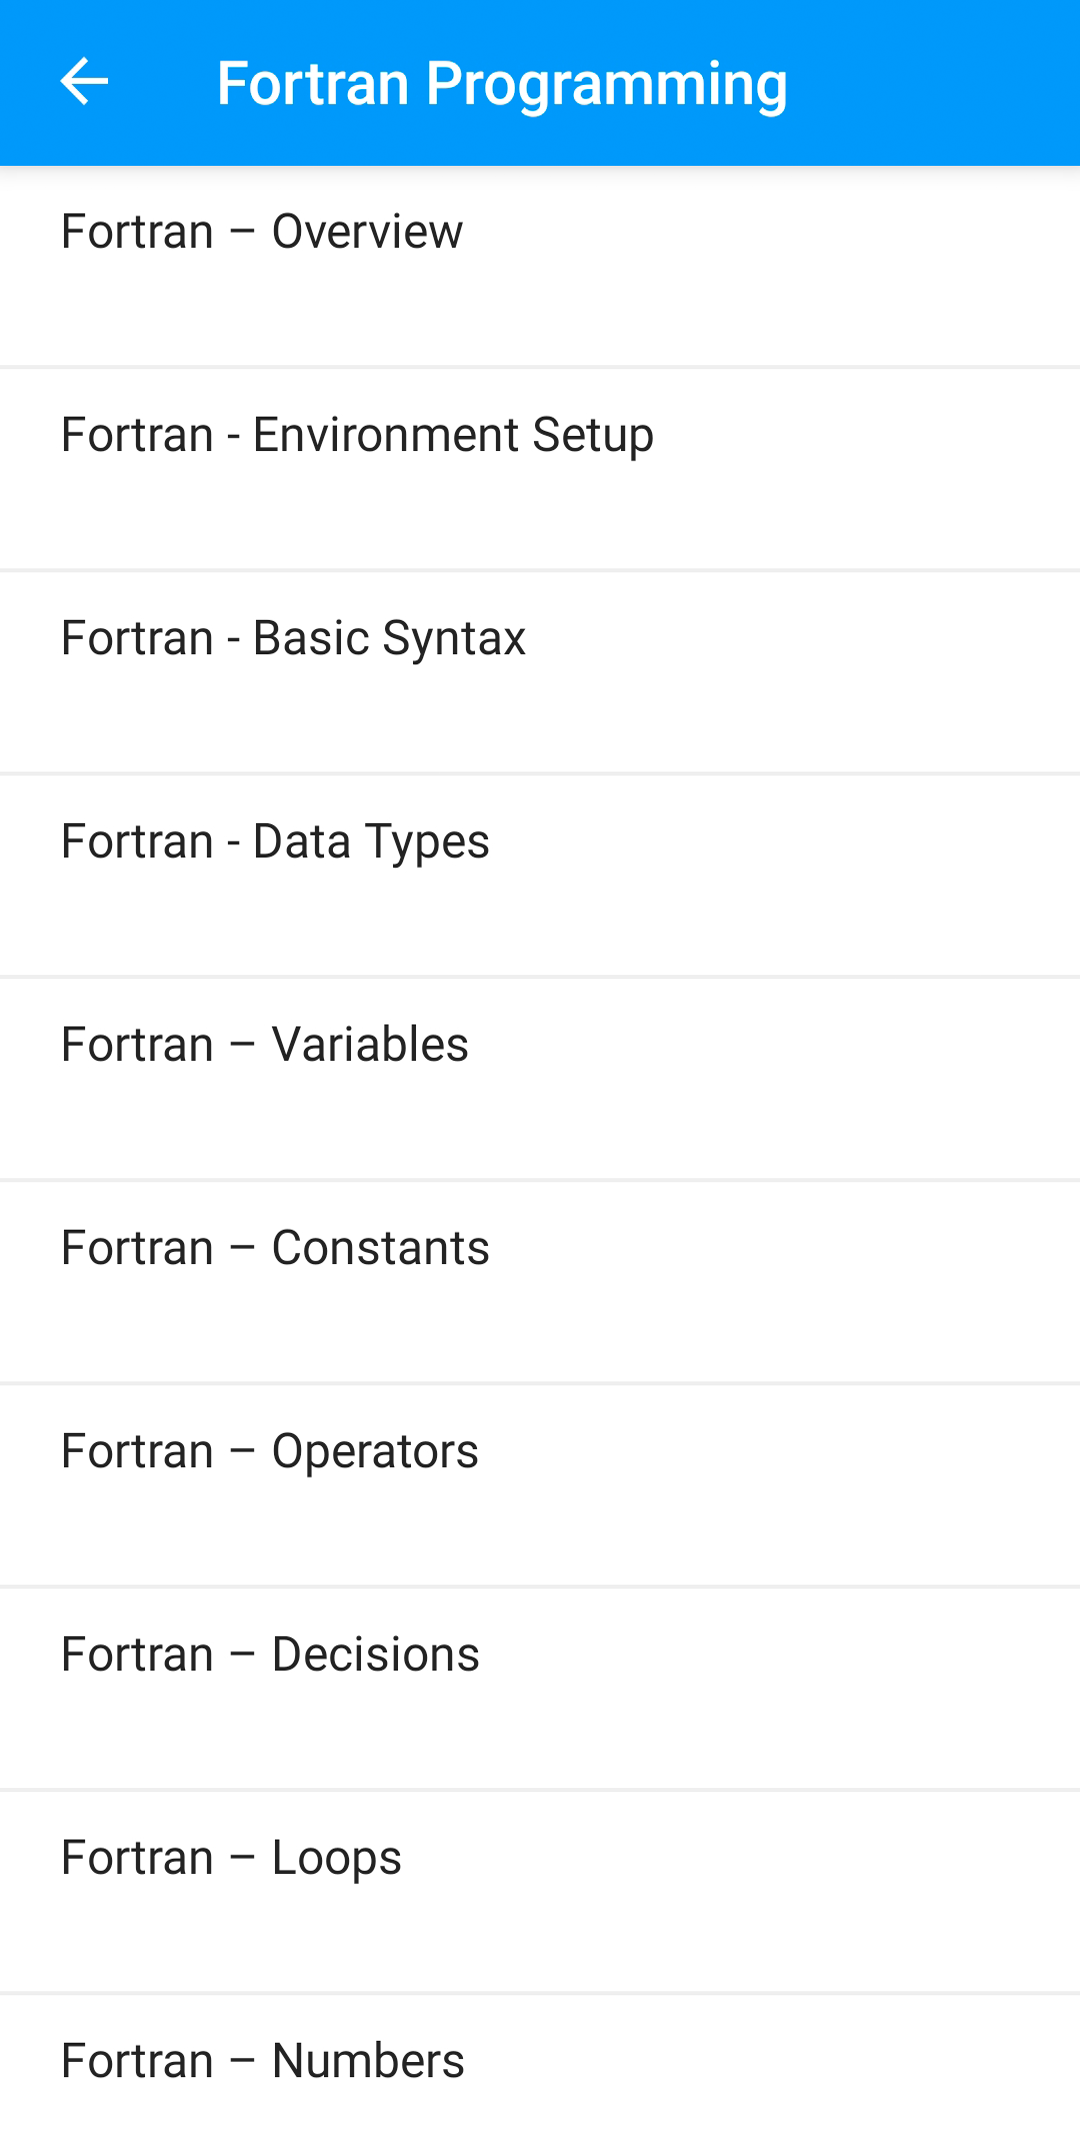
Task: Select the Loops list row
Action: coord(231,1858)
